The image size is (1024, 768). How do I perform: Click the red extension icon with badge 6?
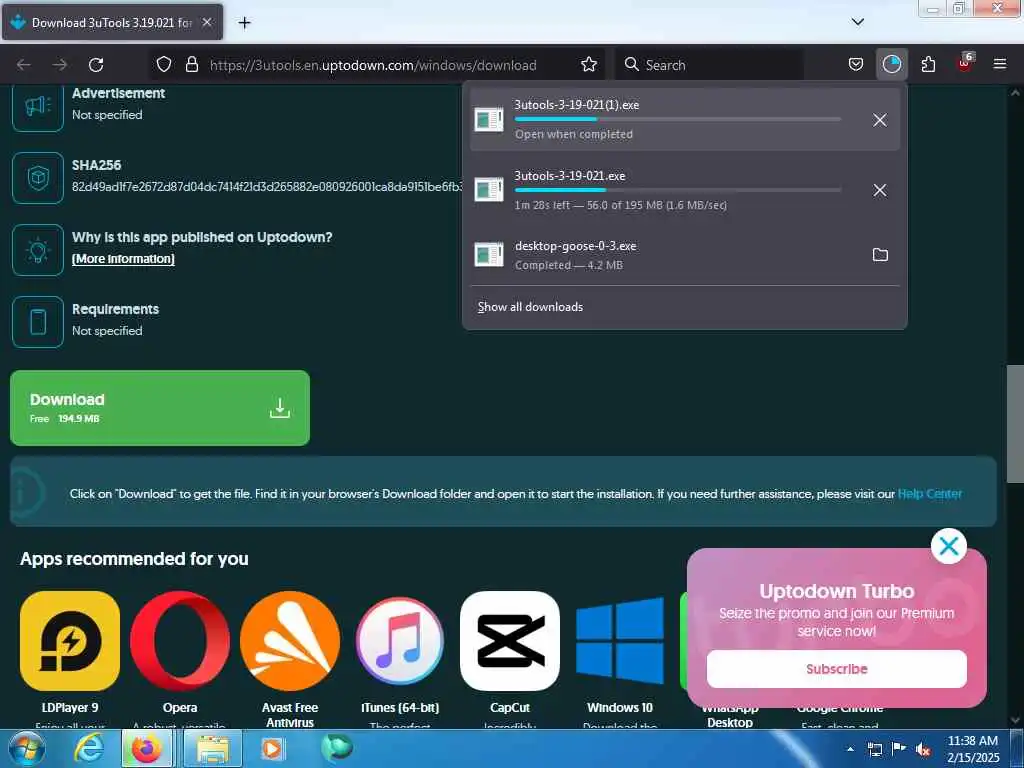tap(965, 63)
